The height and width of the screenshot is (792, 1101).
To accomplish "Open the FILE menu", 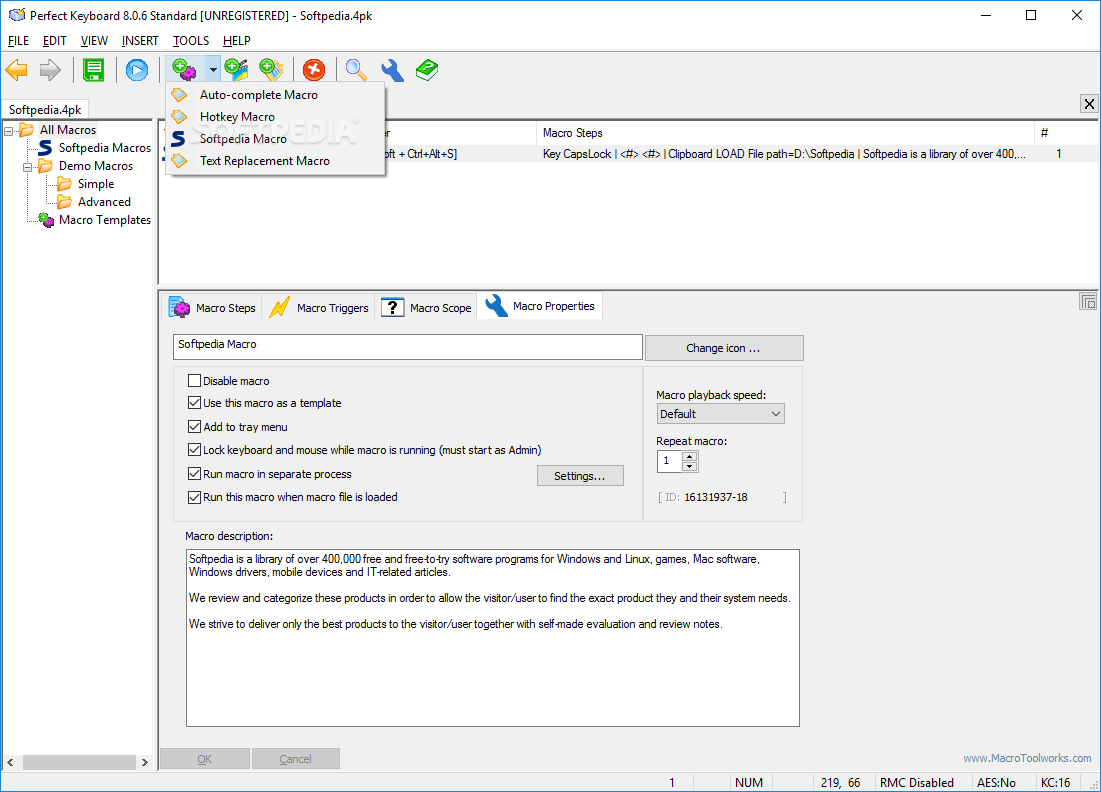I will click(18, 41).
